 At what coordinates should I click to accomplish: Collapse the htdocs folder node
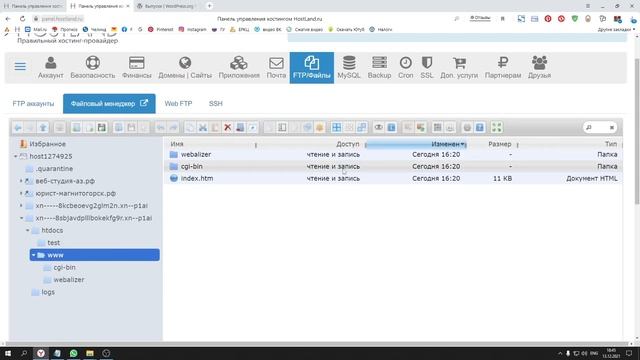27,230
